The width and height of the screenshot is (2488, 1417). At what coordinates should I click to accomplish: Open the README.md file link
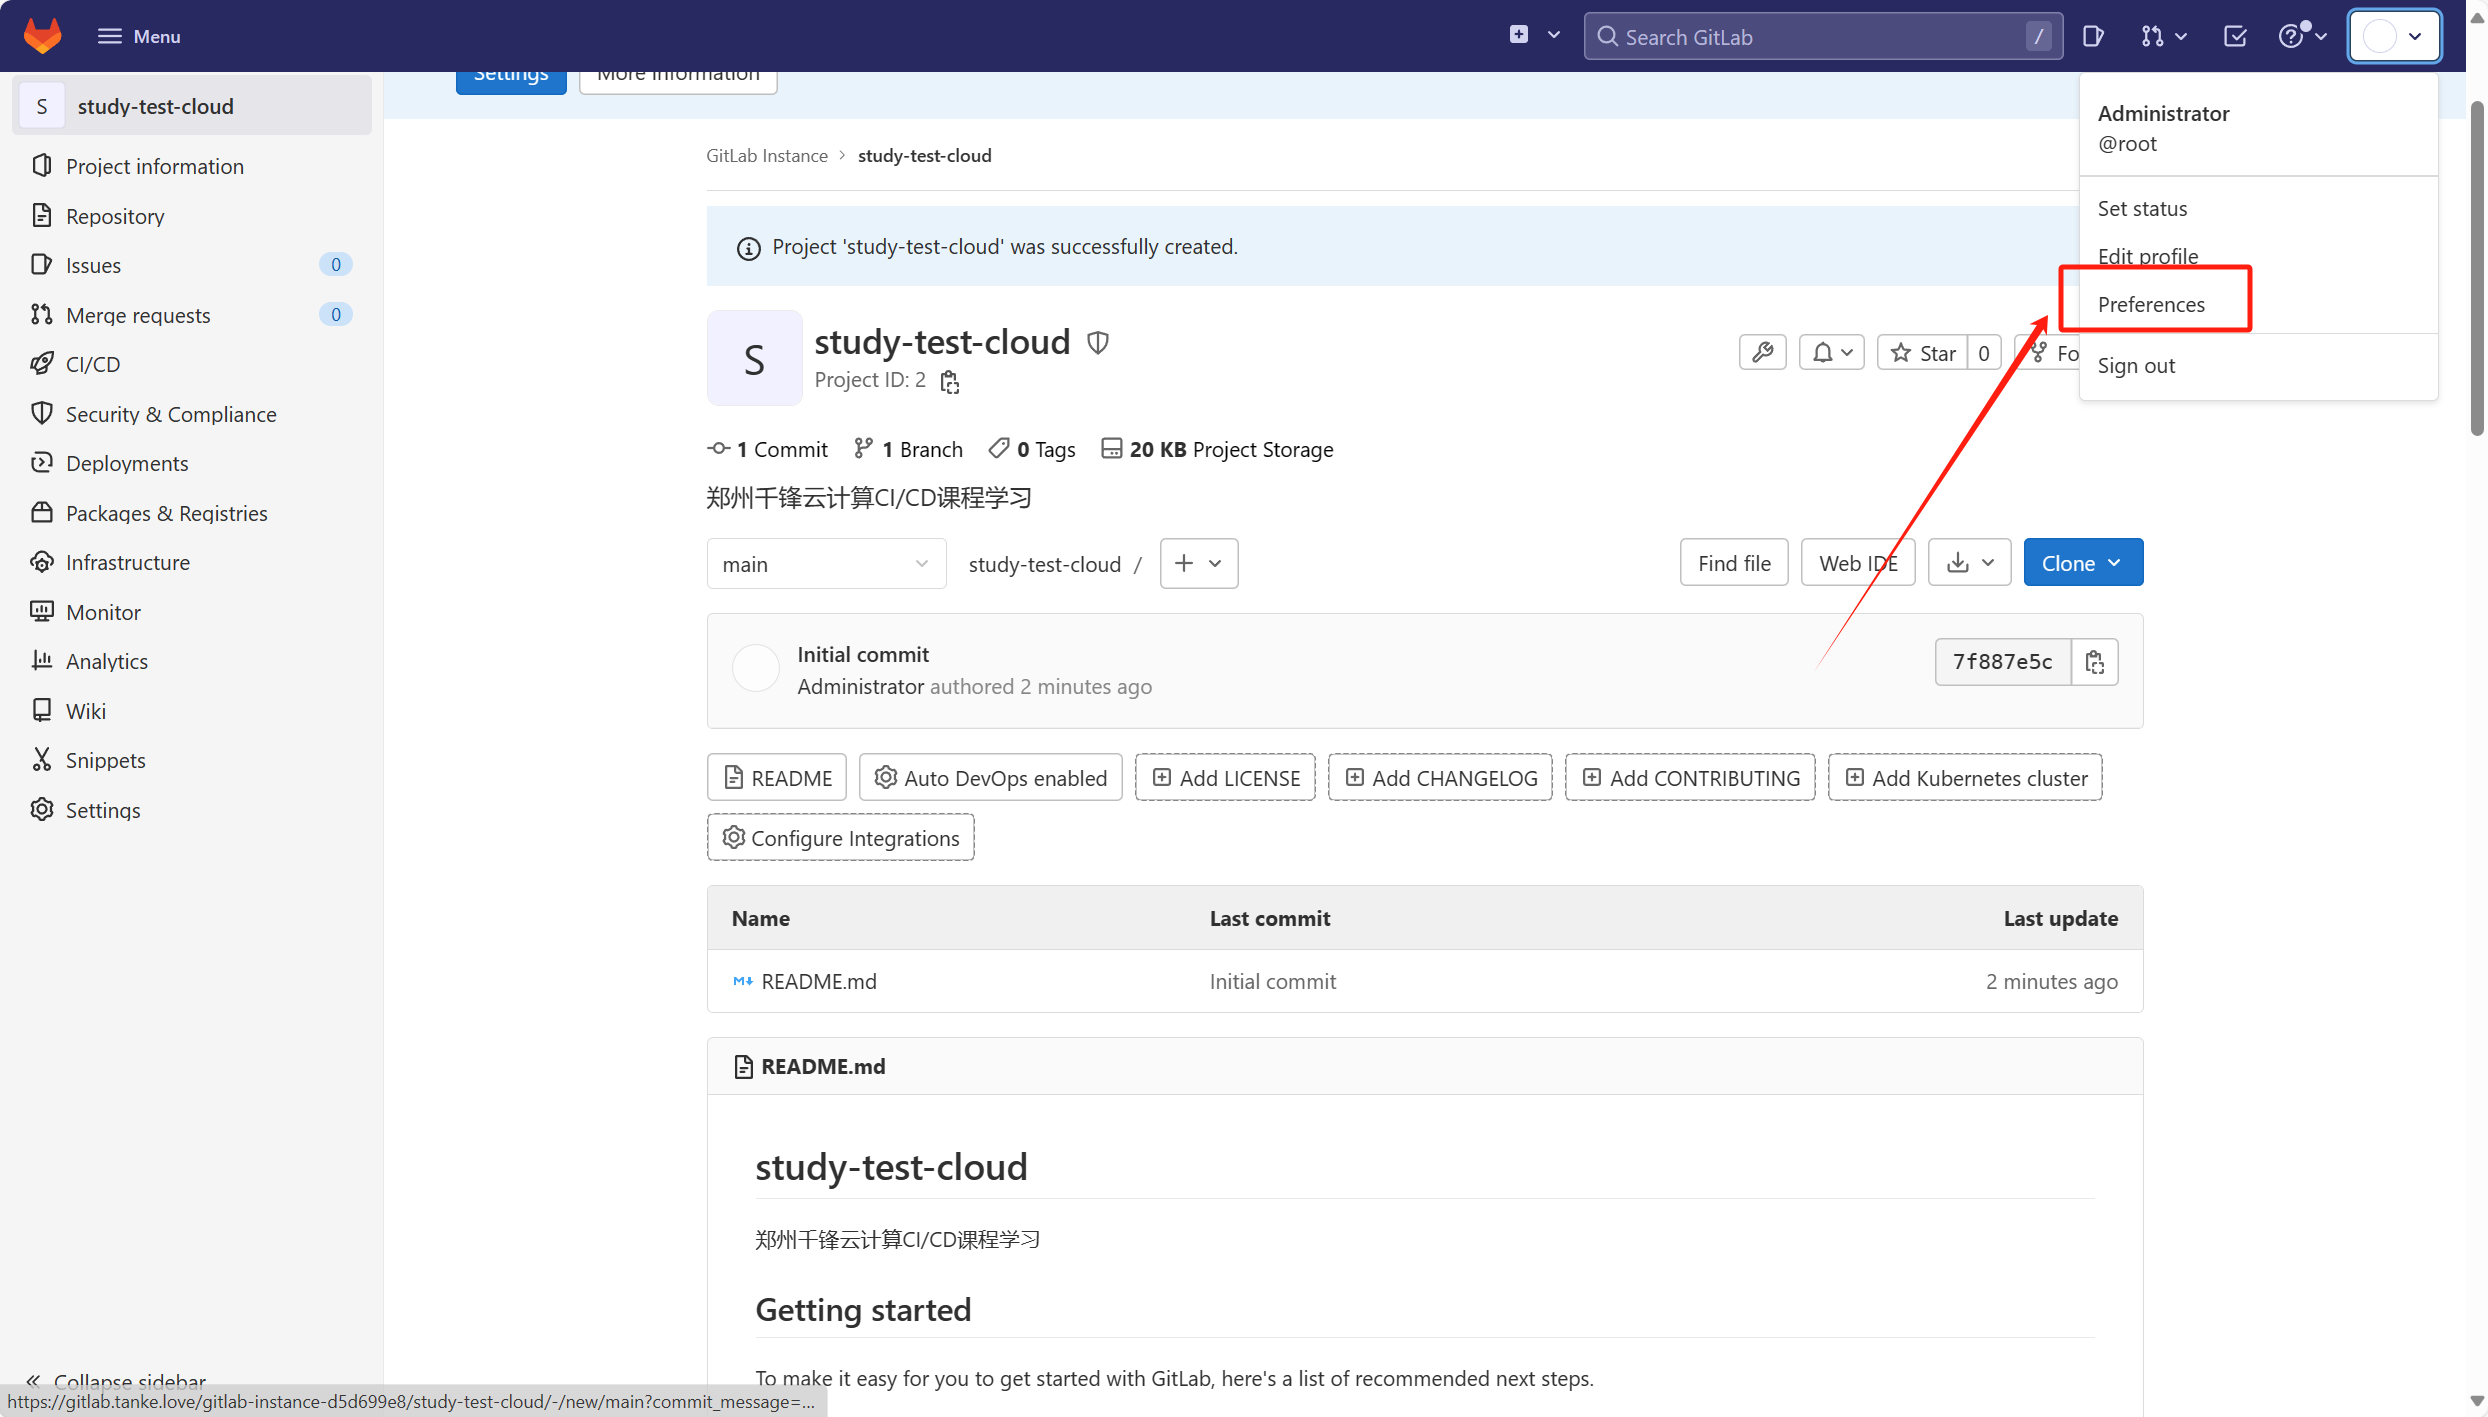coord(818,981)
